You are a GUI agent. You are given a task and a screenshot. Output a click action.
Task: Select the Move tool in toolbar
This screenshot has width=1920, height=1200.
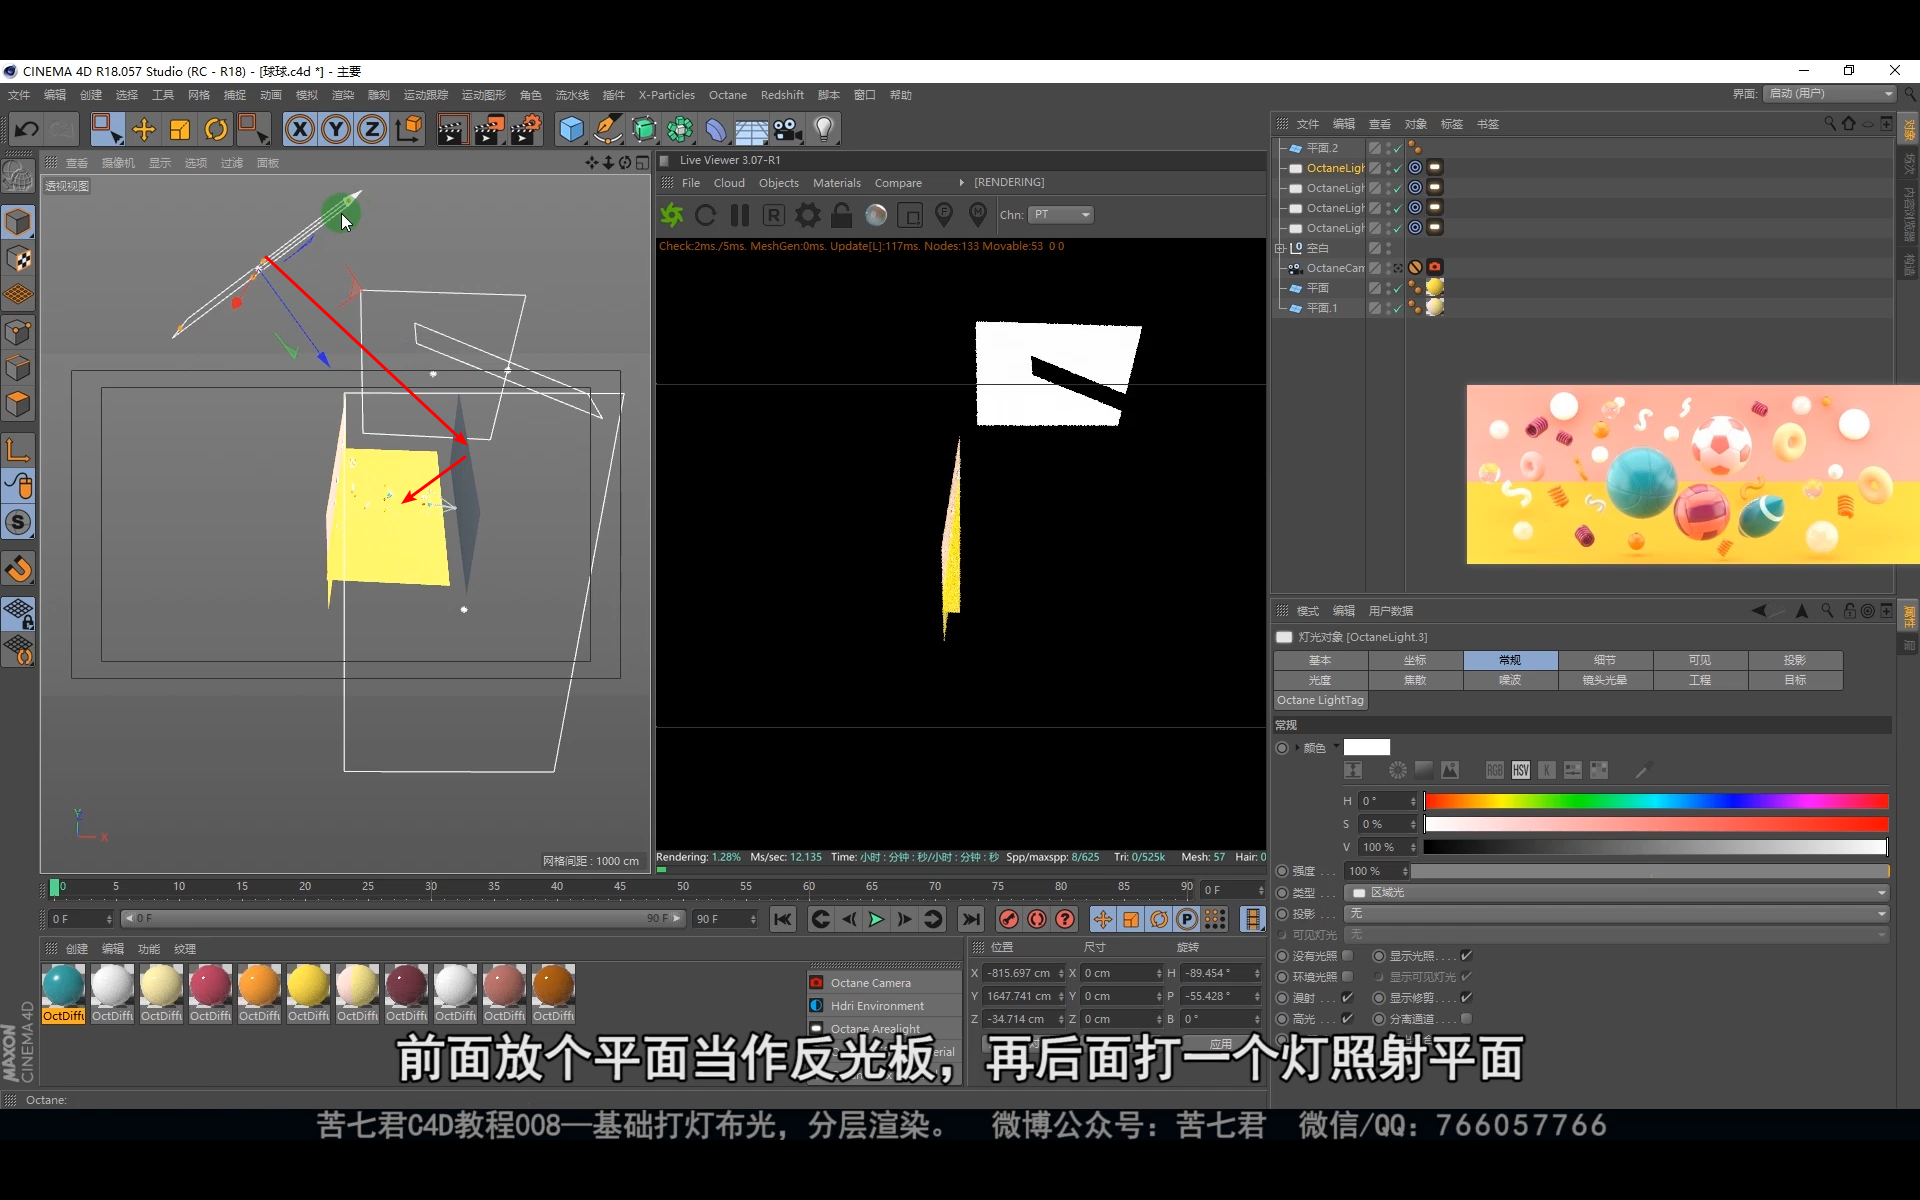[x=143, y=129]
